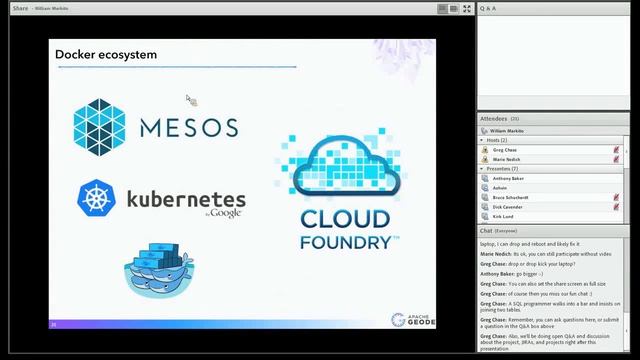
Task: Click presenter icon beside Bruce Schuchardt
Action: (x=485, y=197)
